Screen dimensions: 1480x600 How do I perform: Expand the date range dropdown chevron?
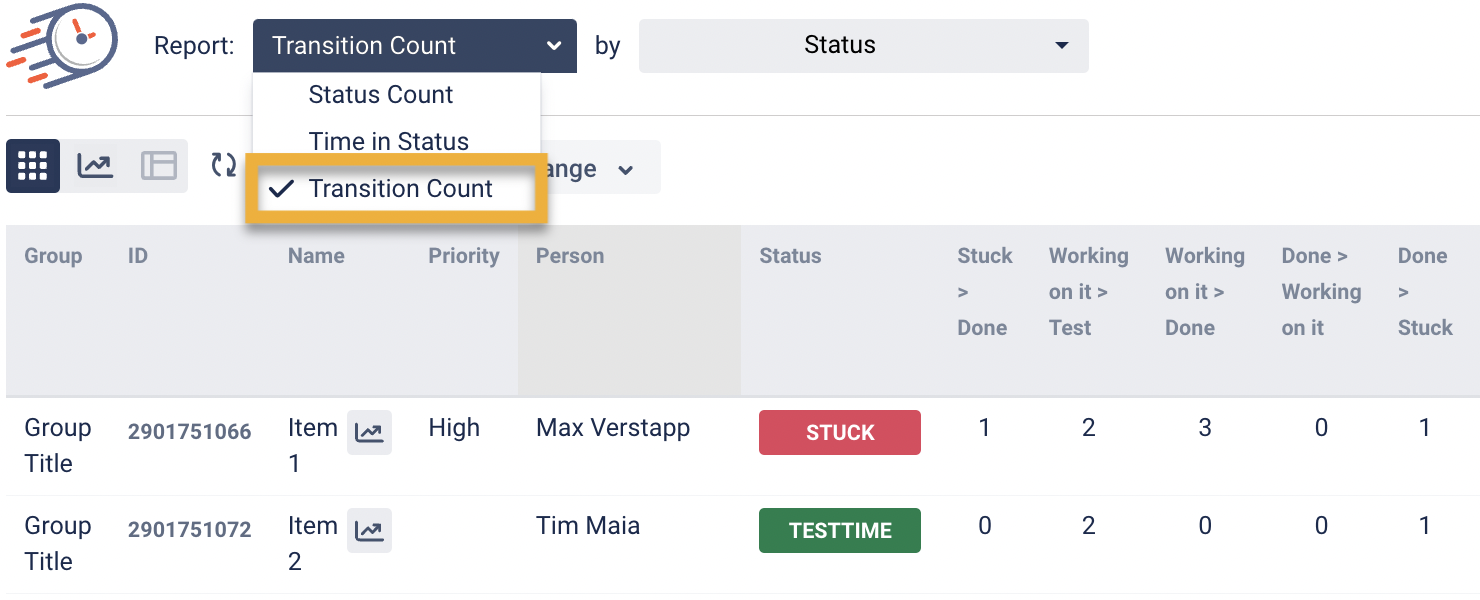pyautogui.click(x=626, y=170)
